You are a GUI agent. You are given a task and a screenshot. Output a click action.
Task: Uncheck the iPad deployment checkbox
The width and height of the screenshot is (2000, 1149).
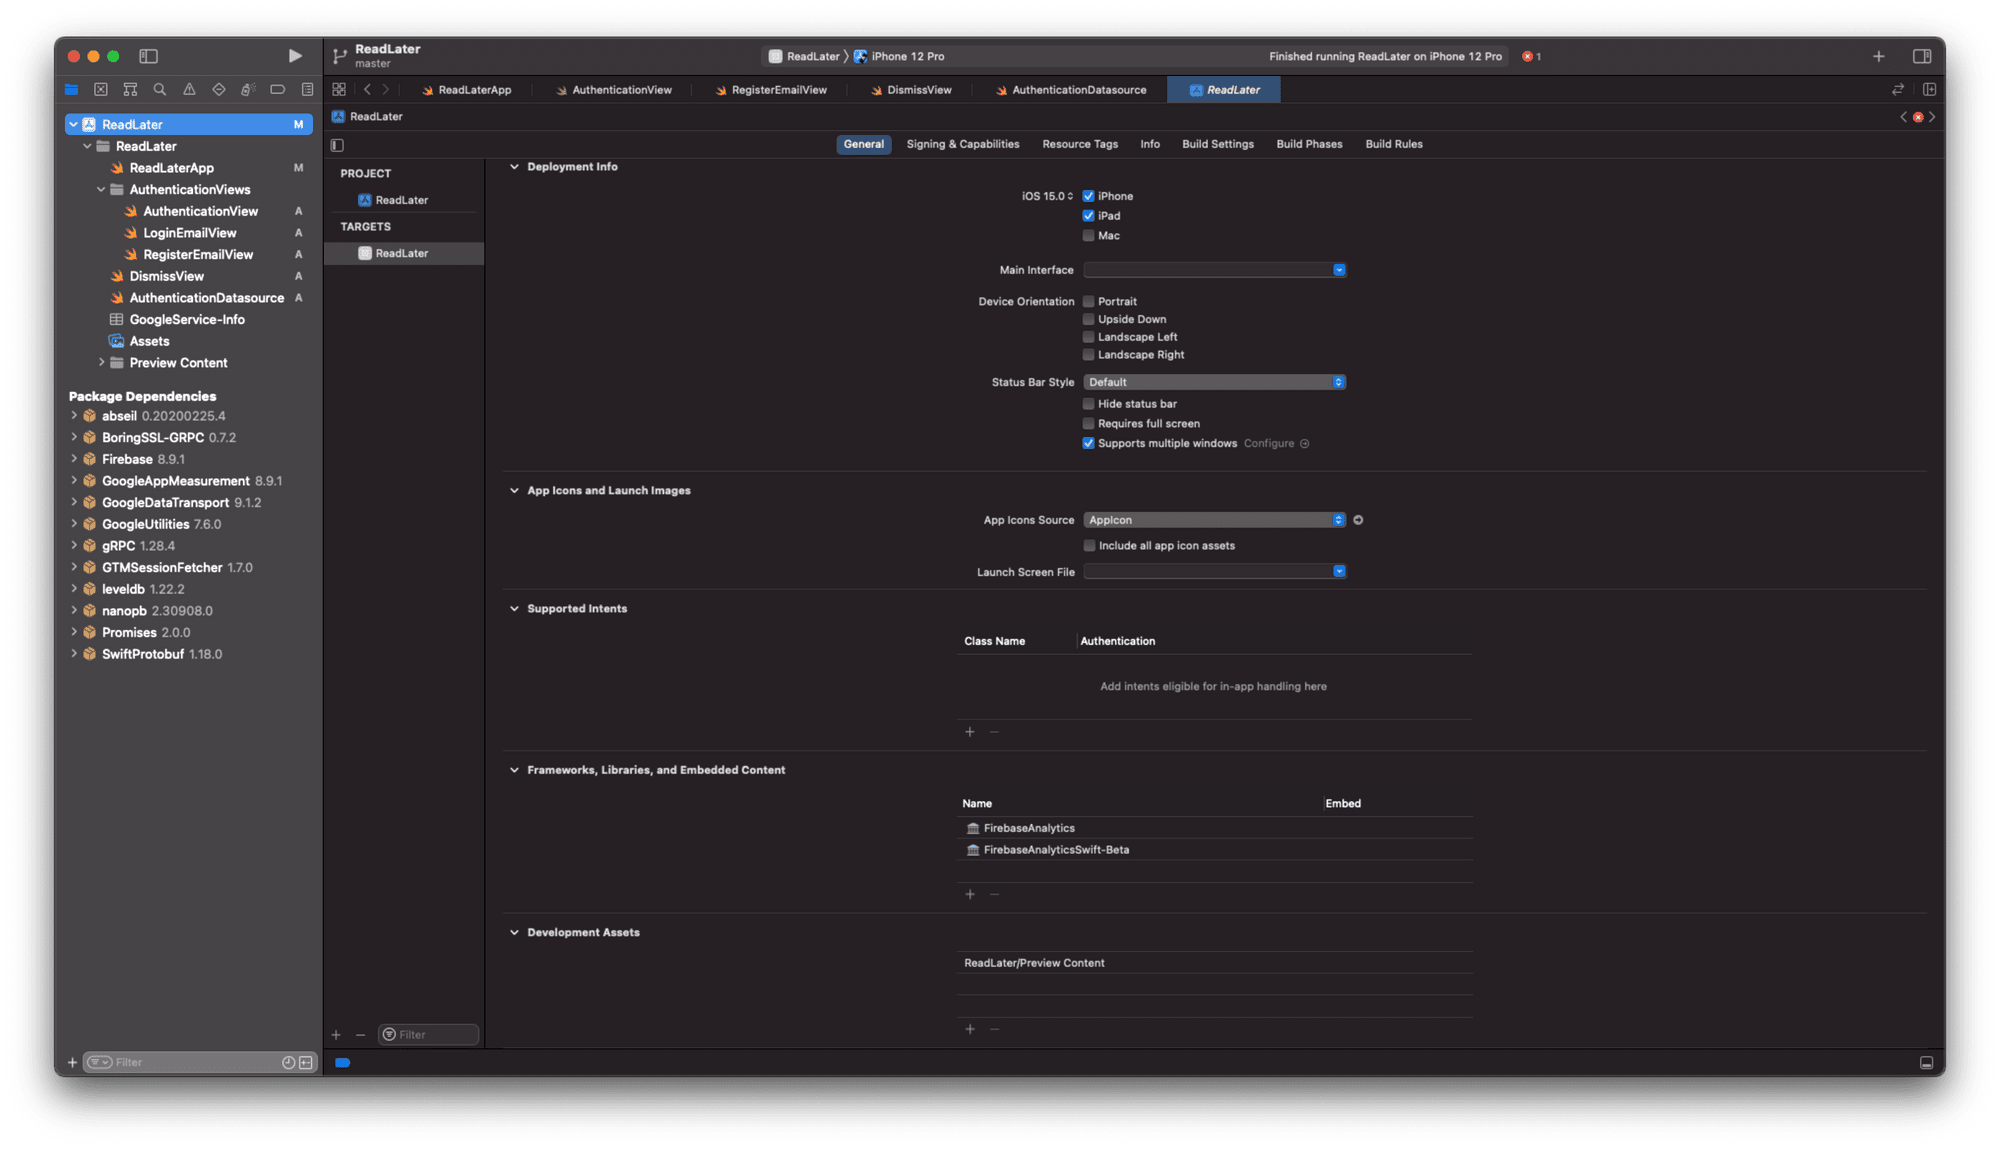coord(1089,216)
